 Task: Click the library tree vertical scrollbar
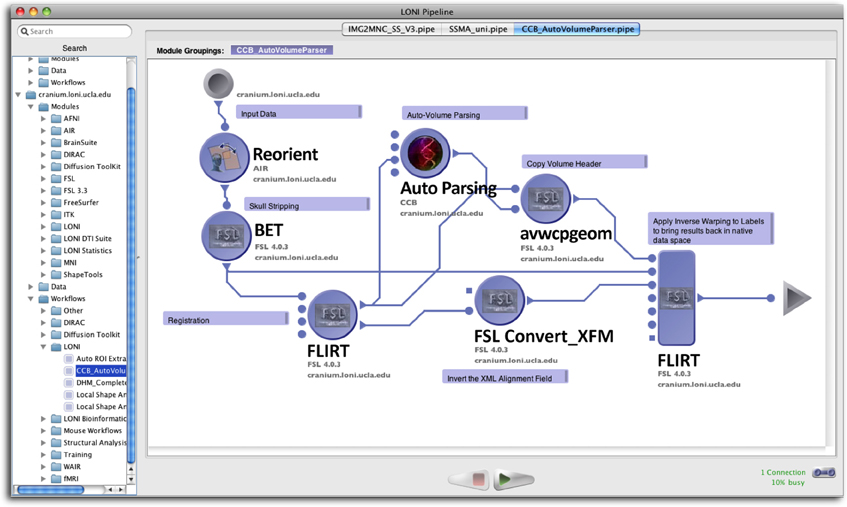131,275
